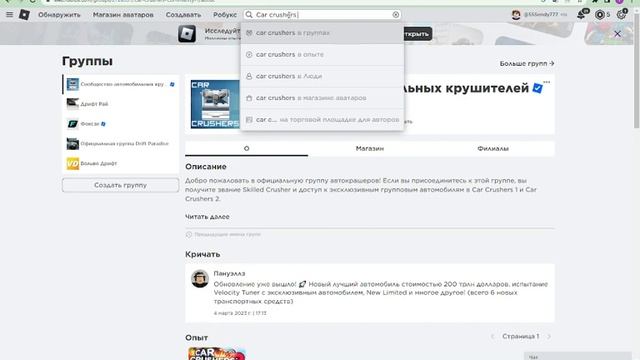This screenshot has width=640, height=360.
Task: Select the Форсаж group in the sidebar
Action: [x=120, y=124]
